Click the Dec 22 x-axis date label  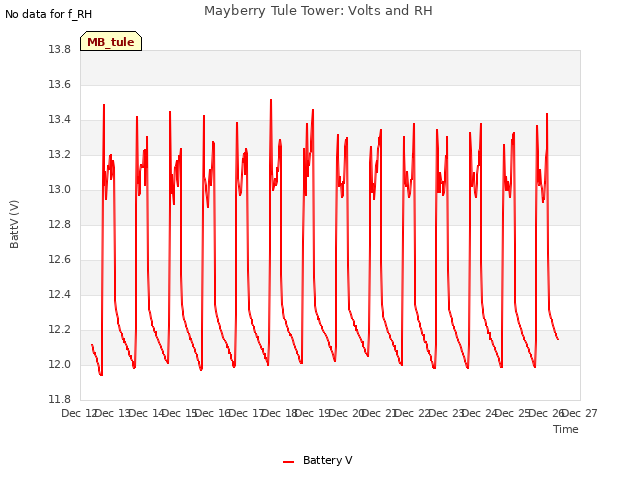[x=413, y=413]
